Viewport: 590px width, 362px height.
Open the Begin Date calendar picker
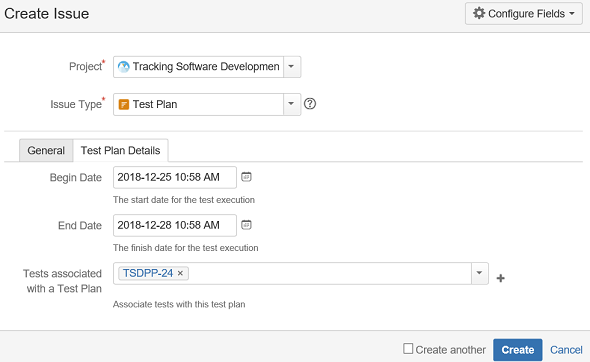(246, 177)
